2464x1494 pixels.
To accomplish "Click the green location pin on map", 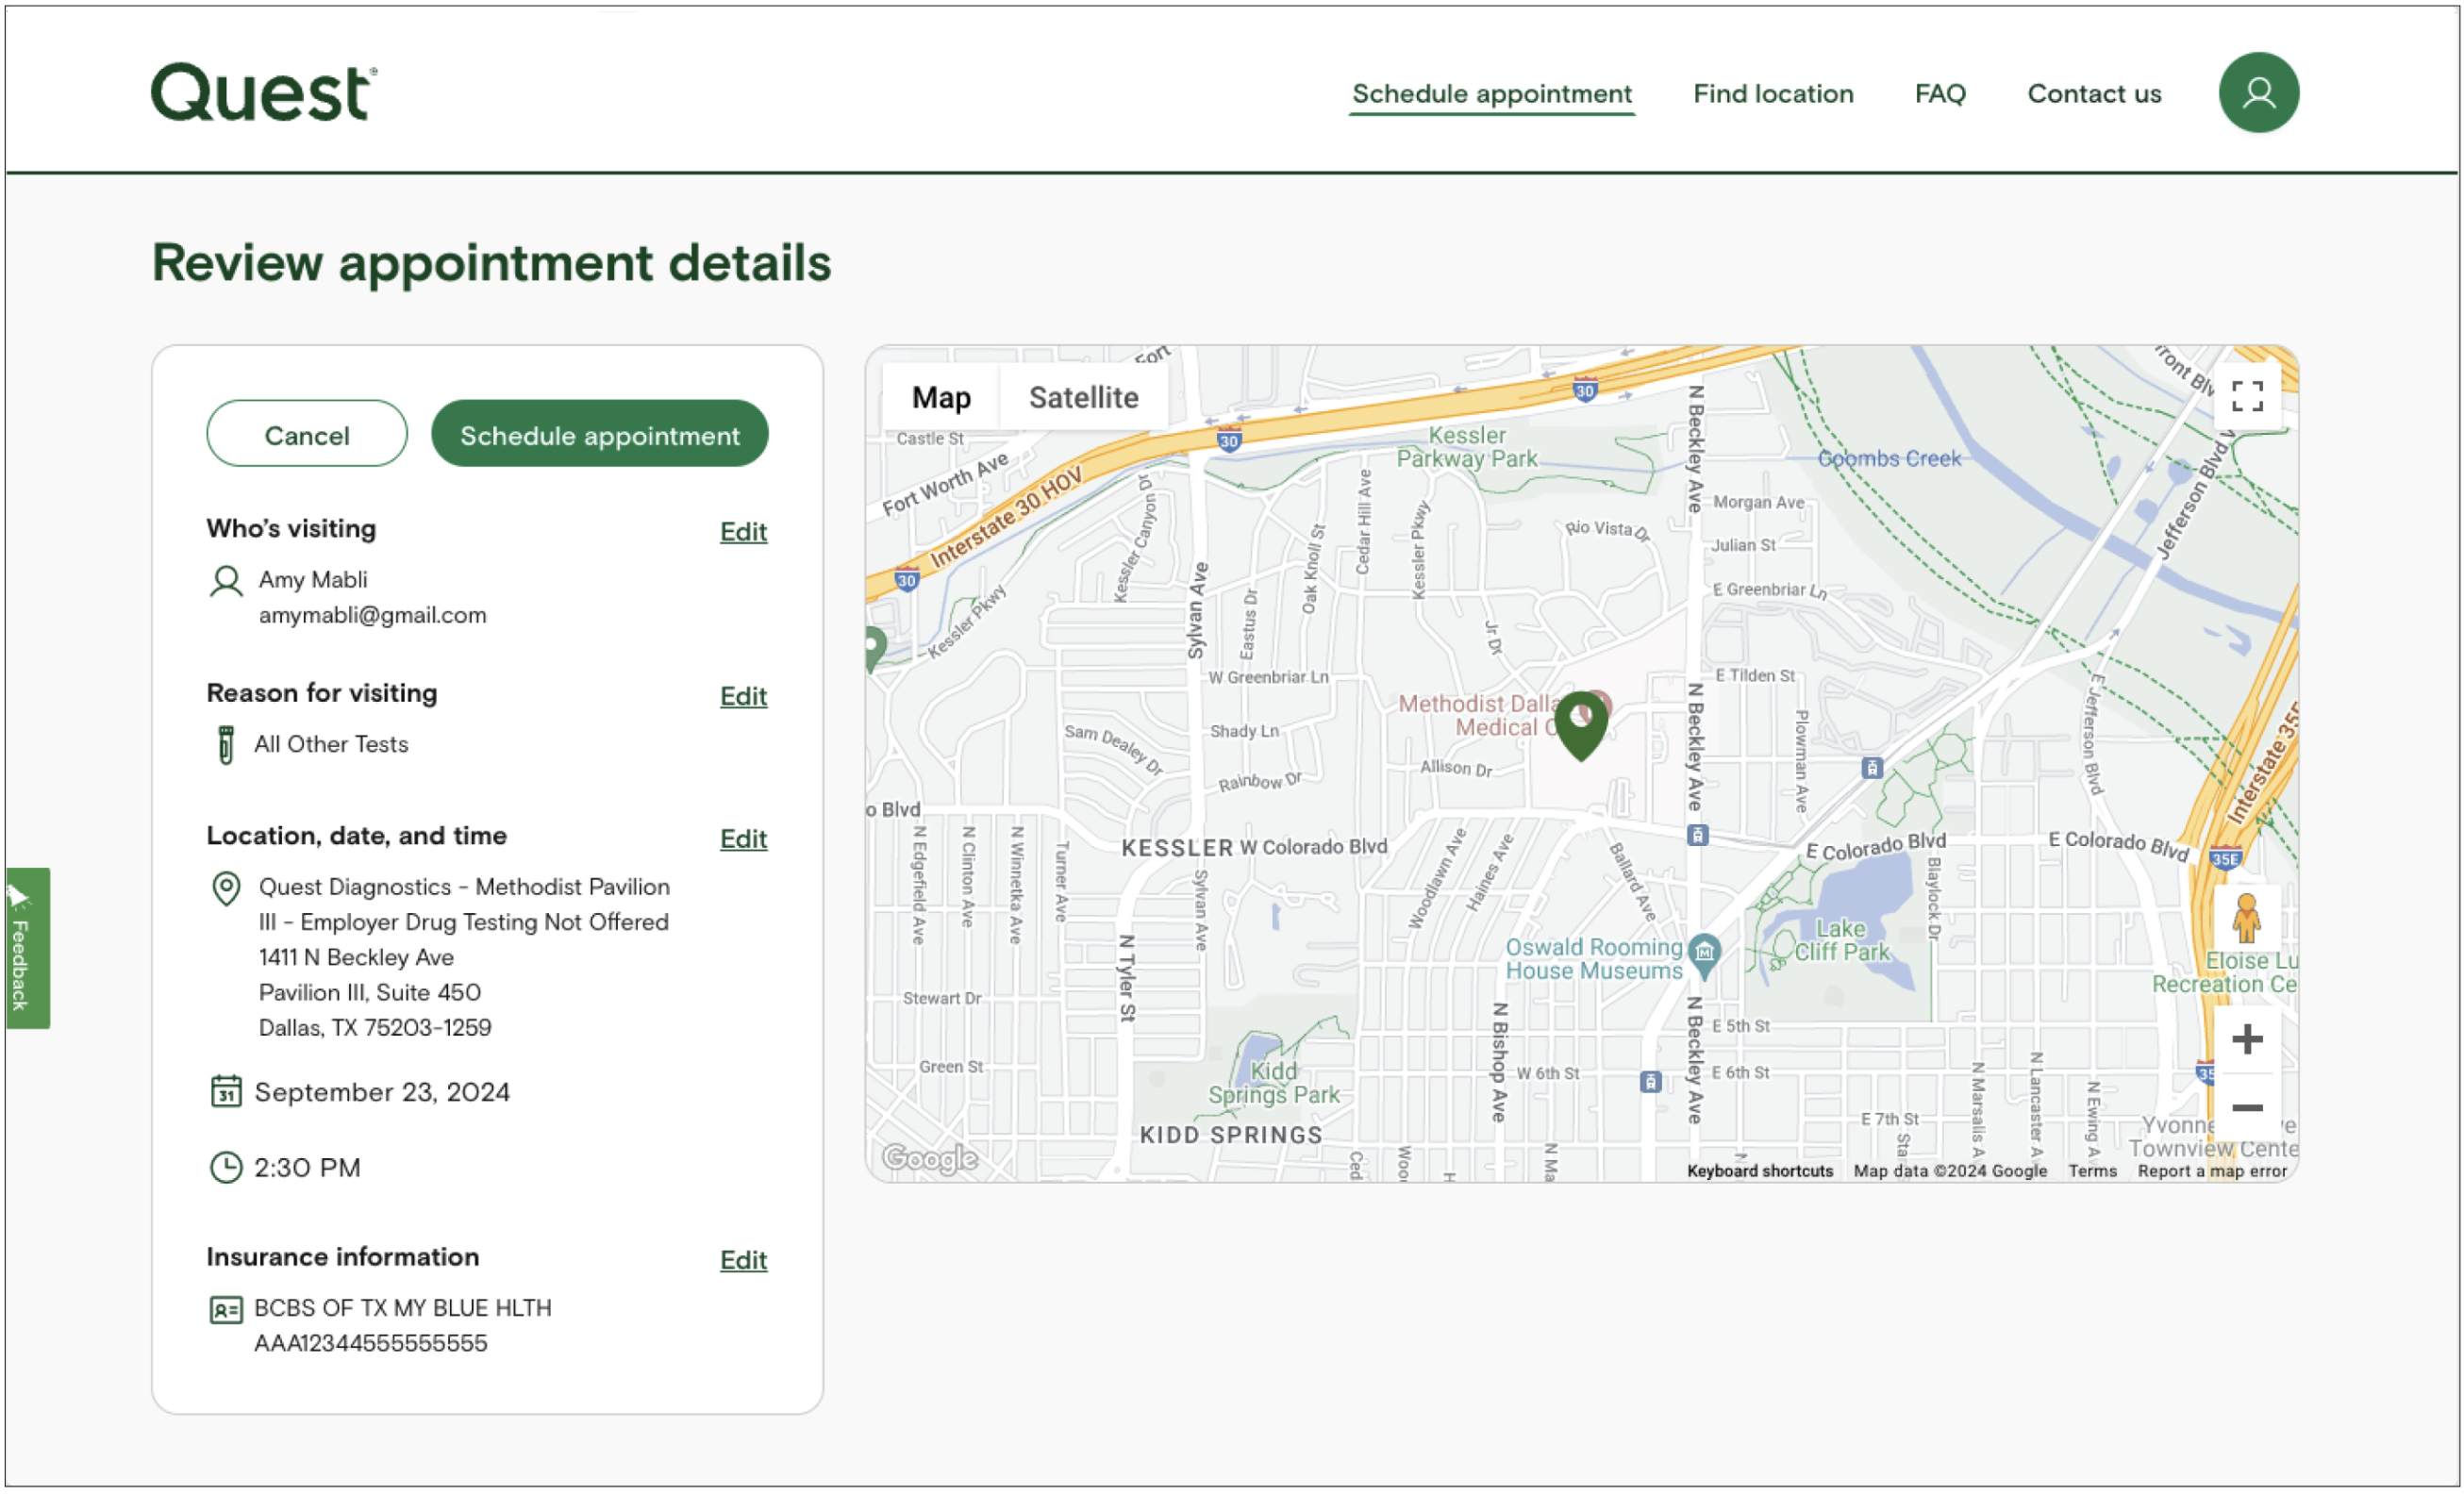I will pyautogui.click(x=1581, y=725).
